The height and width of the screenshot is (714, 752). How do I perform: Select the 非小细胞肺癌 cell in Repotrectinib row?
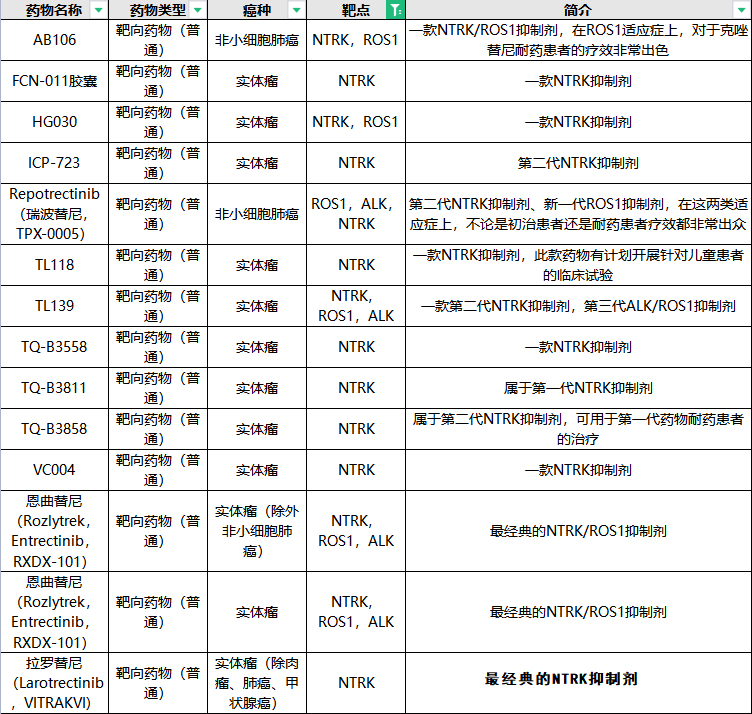click(x=257, y=214)
